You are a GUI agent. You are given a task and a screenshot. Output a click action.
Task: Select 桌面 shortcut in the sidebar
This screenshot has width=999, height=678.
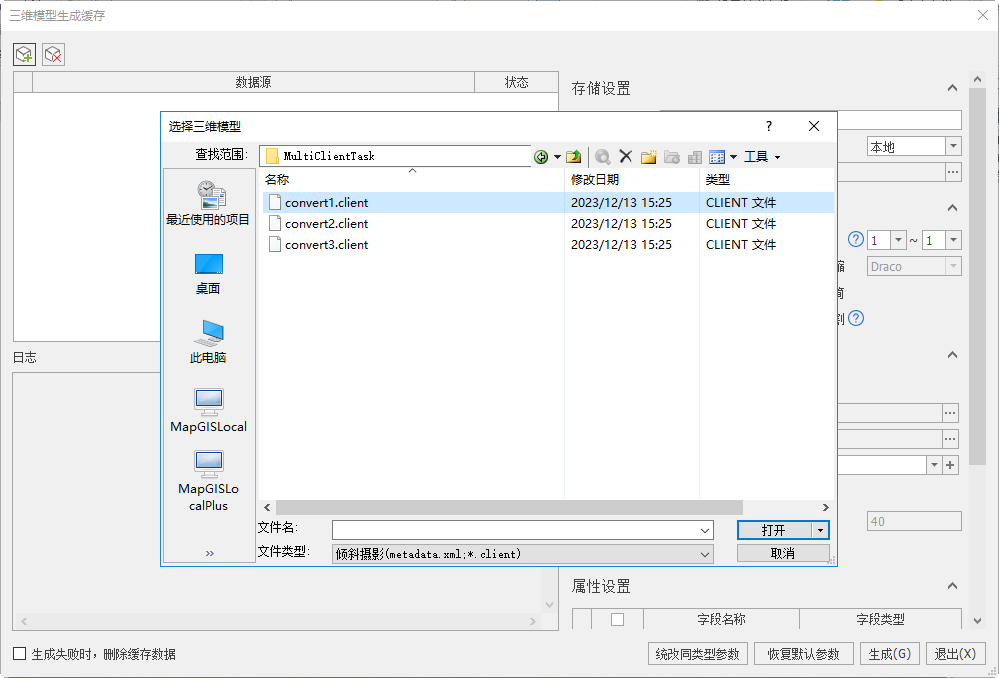coord(208,272)
